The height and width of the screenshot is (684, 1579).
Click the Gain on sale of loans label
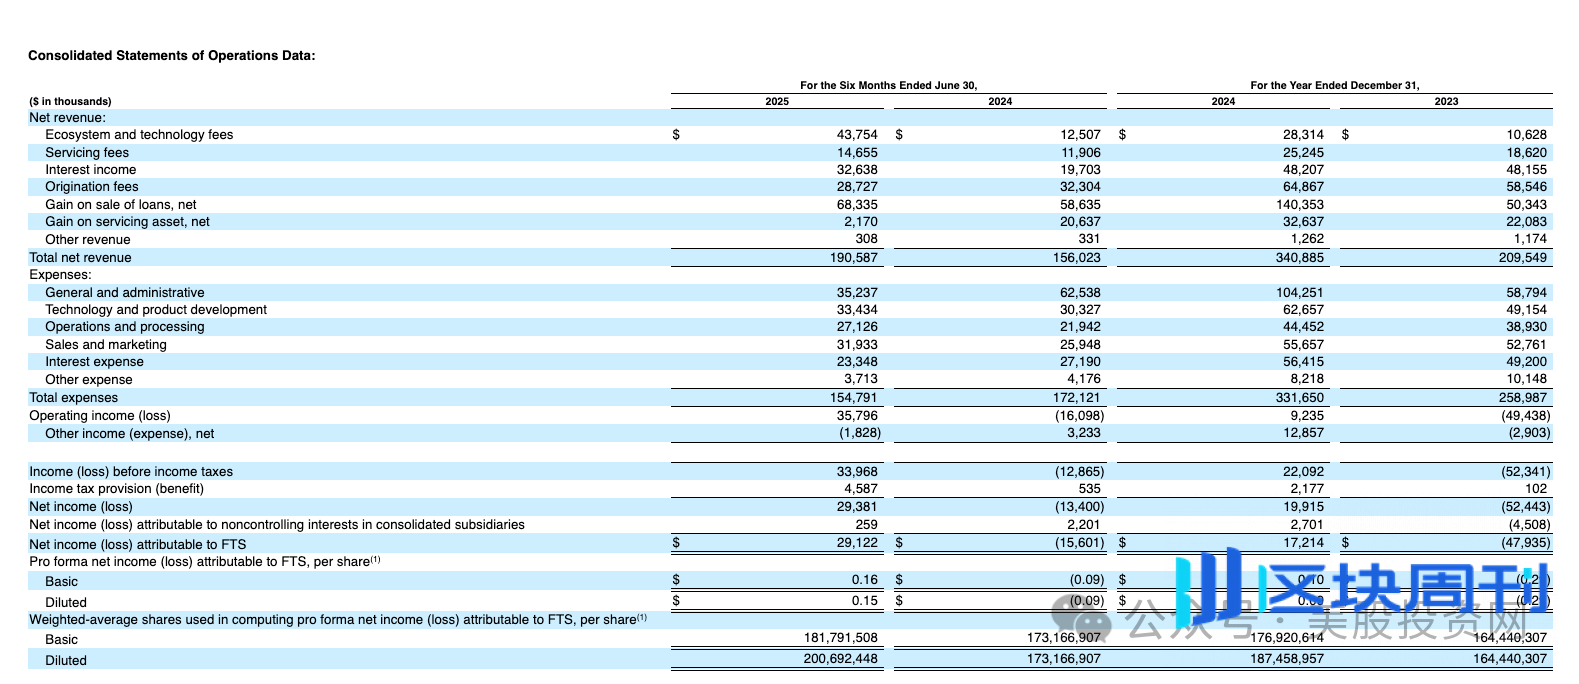pyautogui.click(x=121, y=205)
